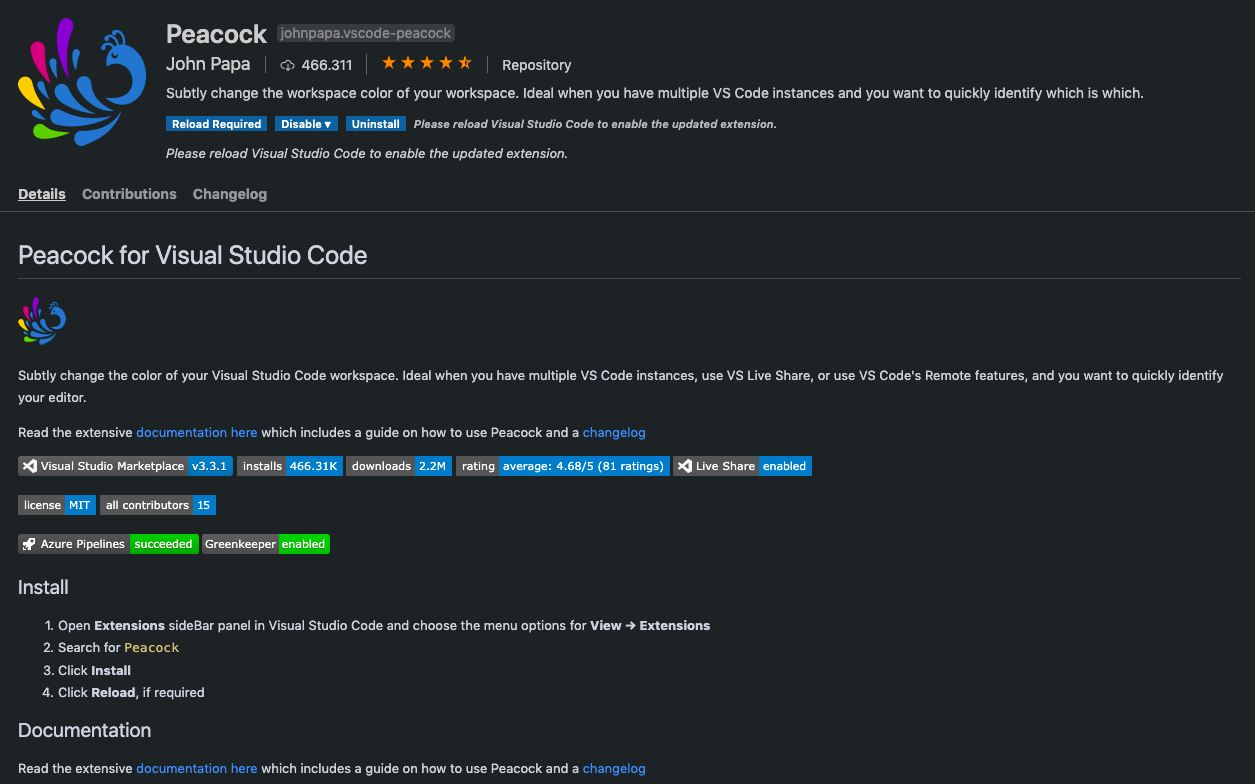
Task: Click the Install heading
Action: [43, 587]
